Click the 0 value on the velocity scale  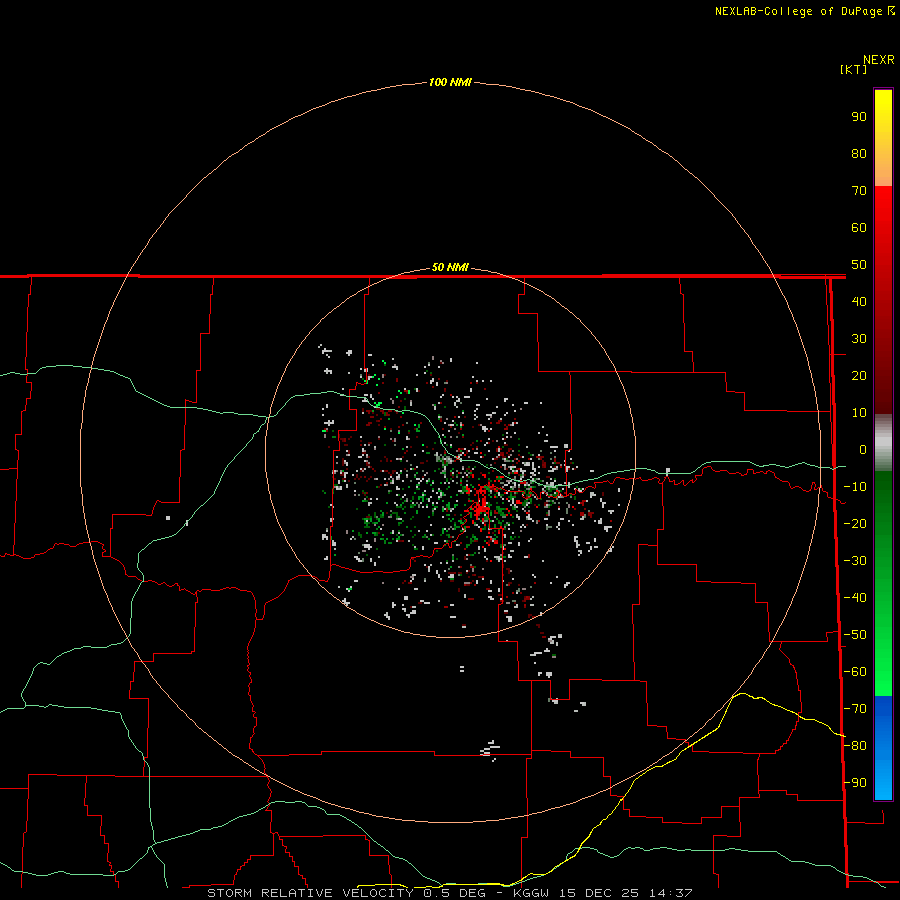click(x=863, y=449)
